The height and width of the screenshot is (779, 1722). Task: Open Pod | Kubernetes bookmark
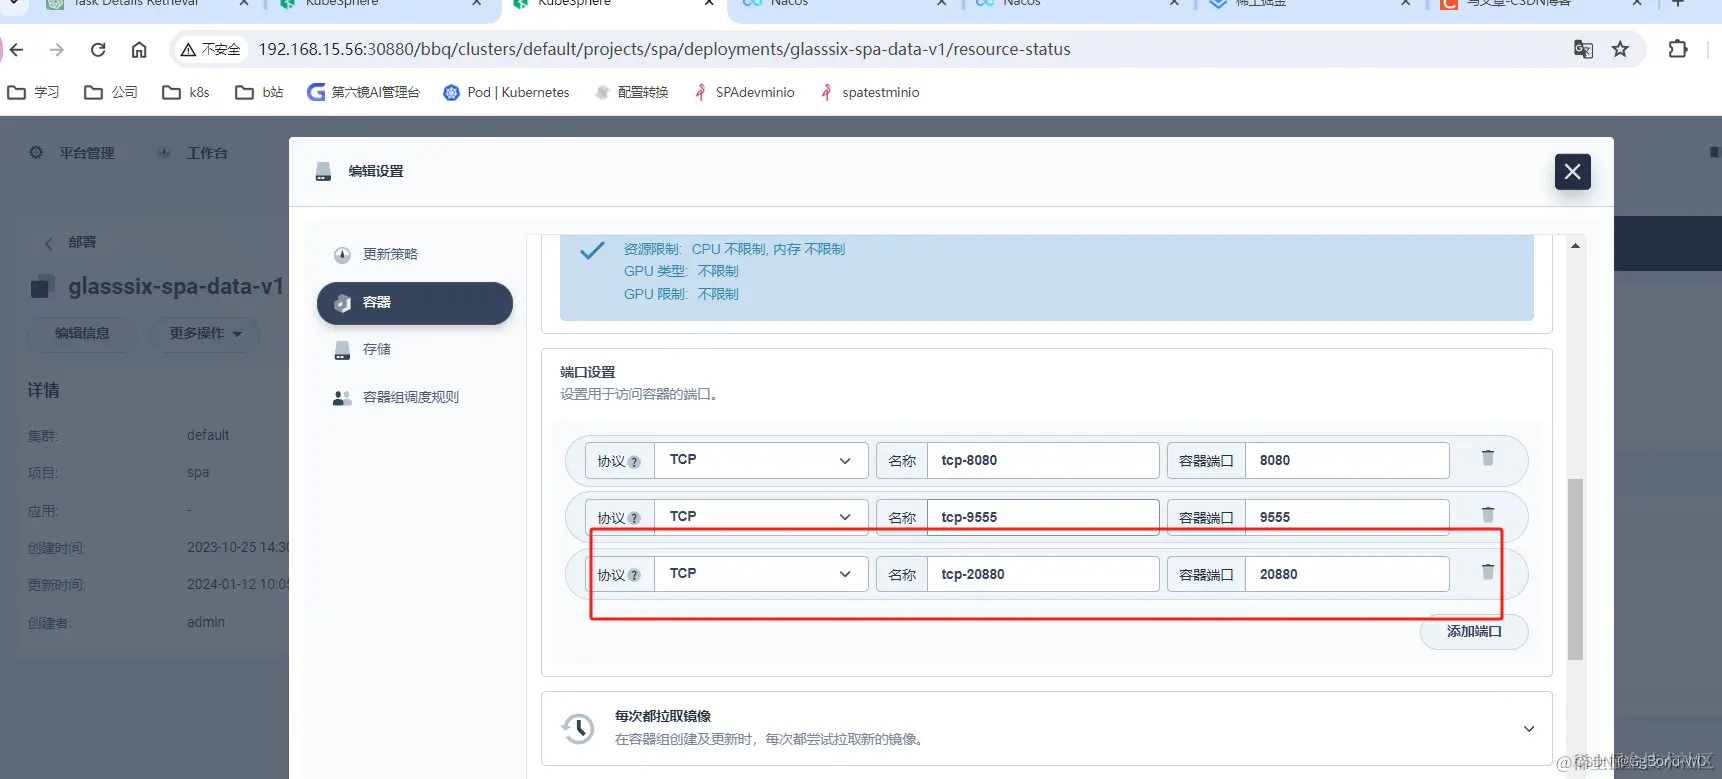coord(506,92)
